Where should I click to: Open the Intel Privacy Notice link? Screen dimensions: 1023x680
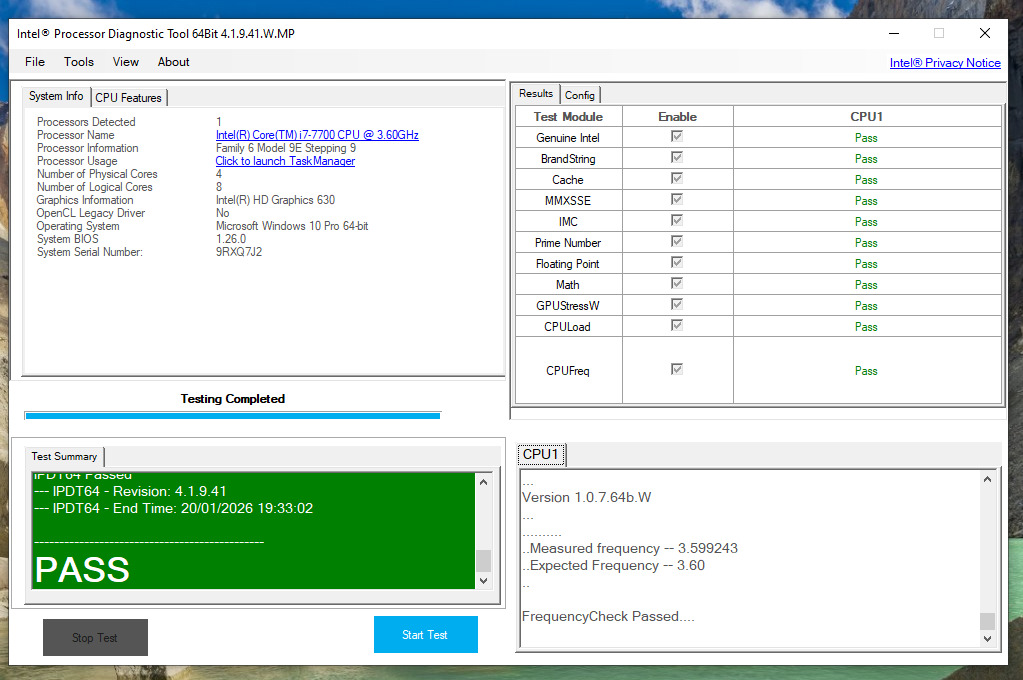[x=945, y=63]
